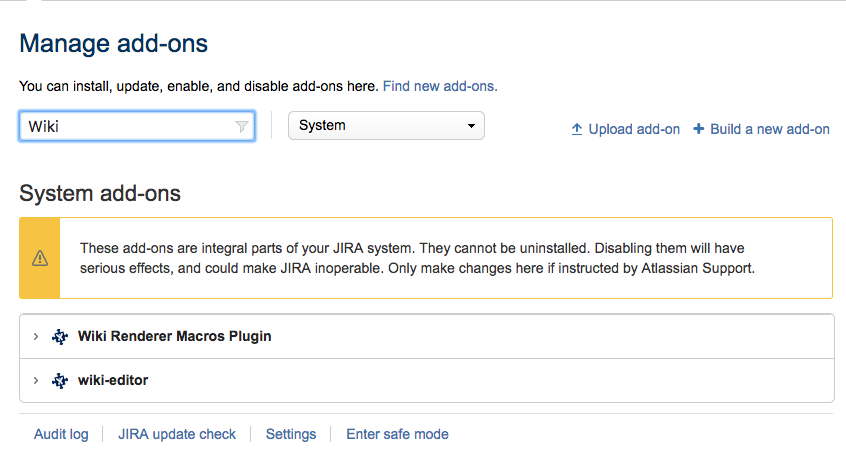Screen dimensions: 846x459
Task: Click Enter safe mode
Action: (397, 434)
